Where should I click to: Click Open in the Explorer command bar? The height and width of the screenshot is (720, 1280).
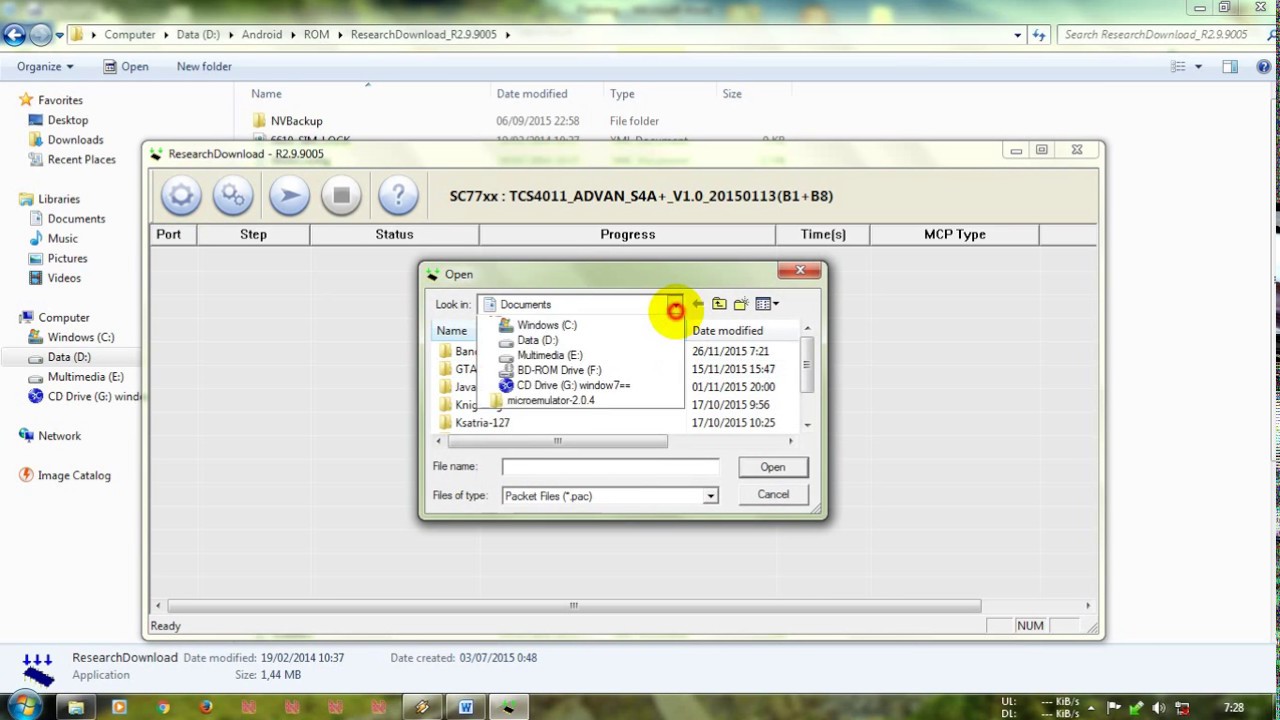[x=126, y=66]
